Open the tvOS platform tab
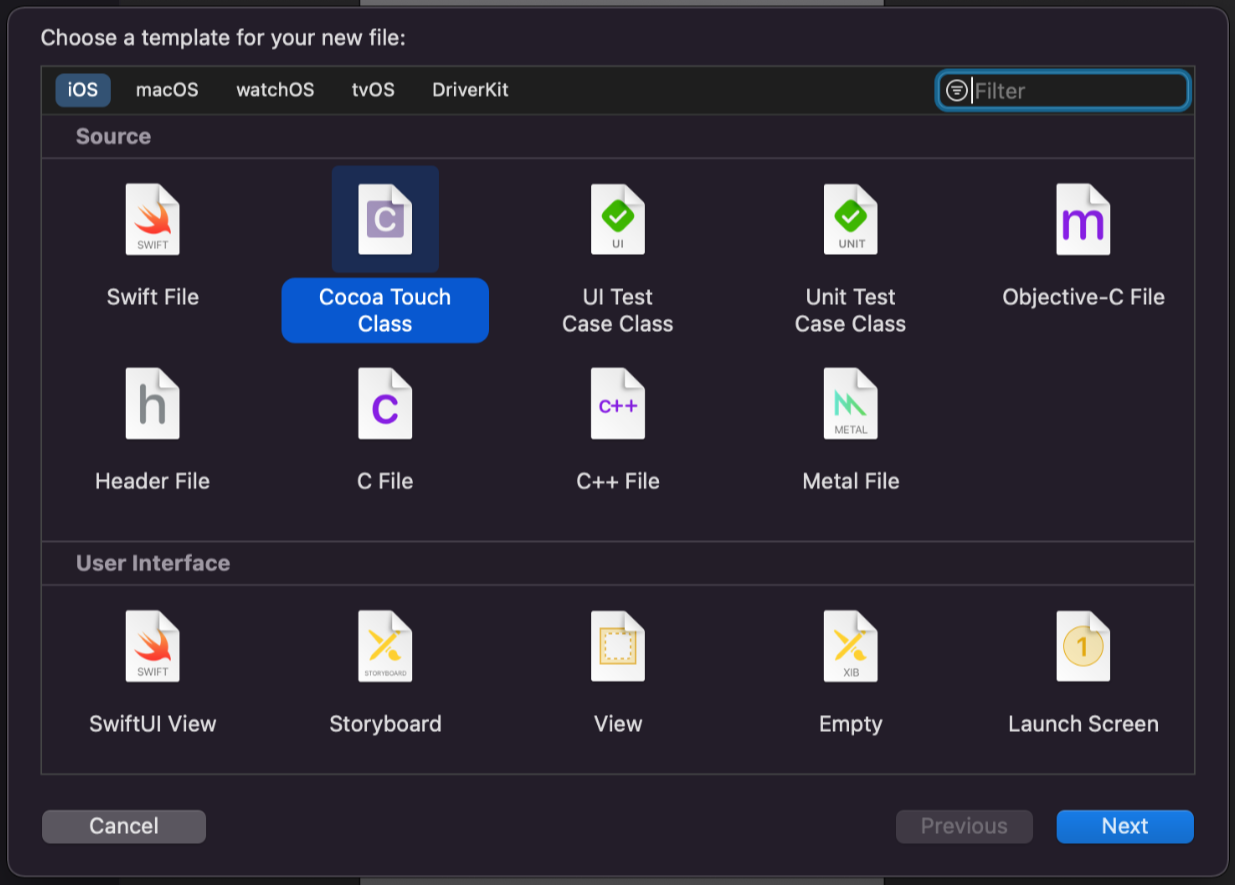This screenshot has height=885, width=1235. pos(373,90)
